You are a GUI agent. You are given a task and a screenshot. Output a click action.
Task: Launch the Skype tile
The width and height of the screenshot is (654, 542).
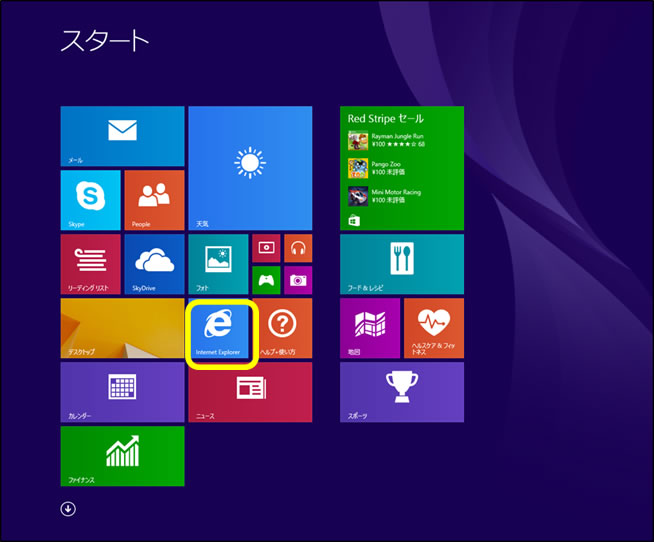91,200
